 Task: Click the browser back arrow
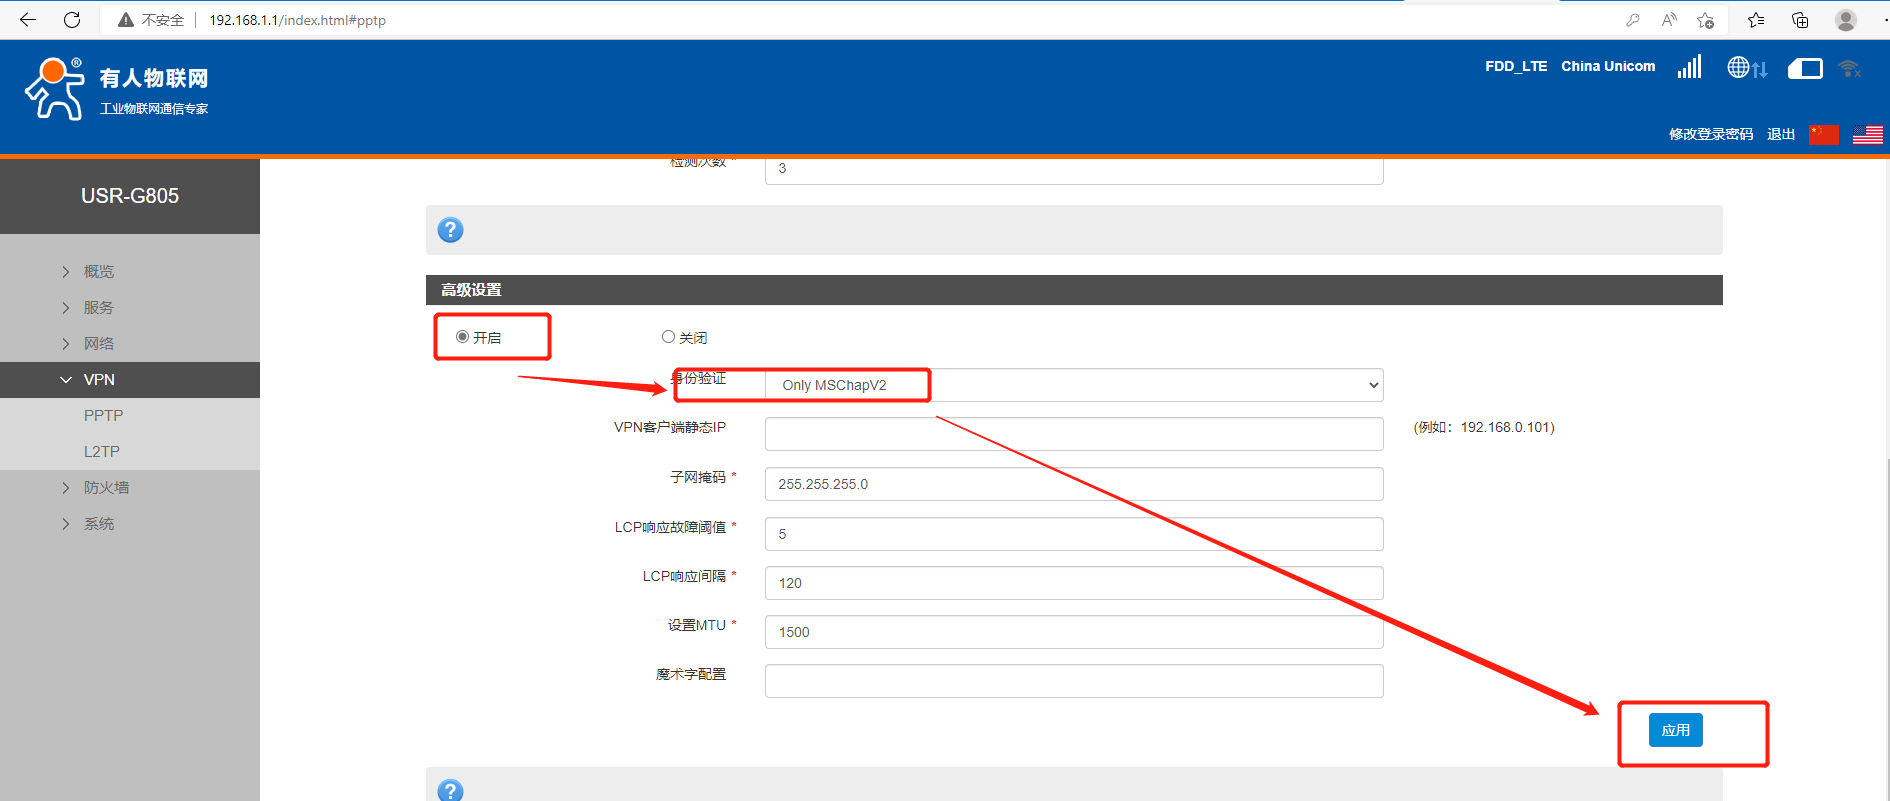click(28, 20)
